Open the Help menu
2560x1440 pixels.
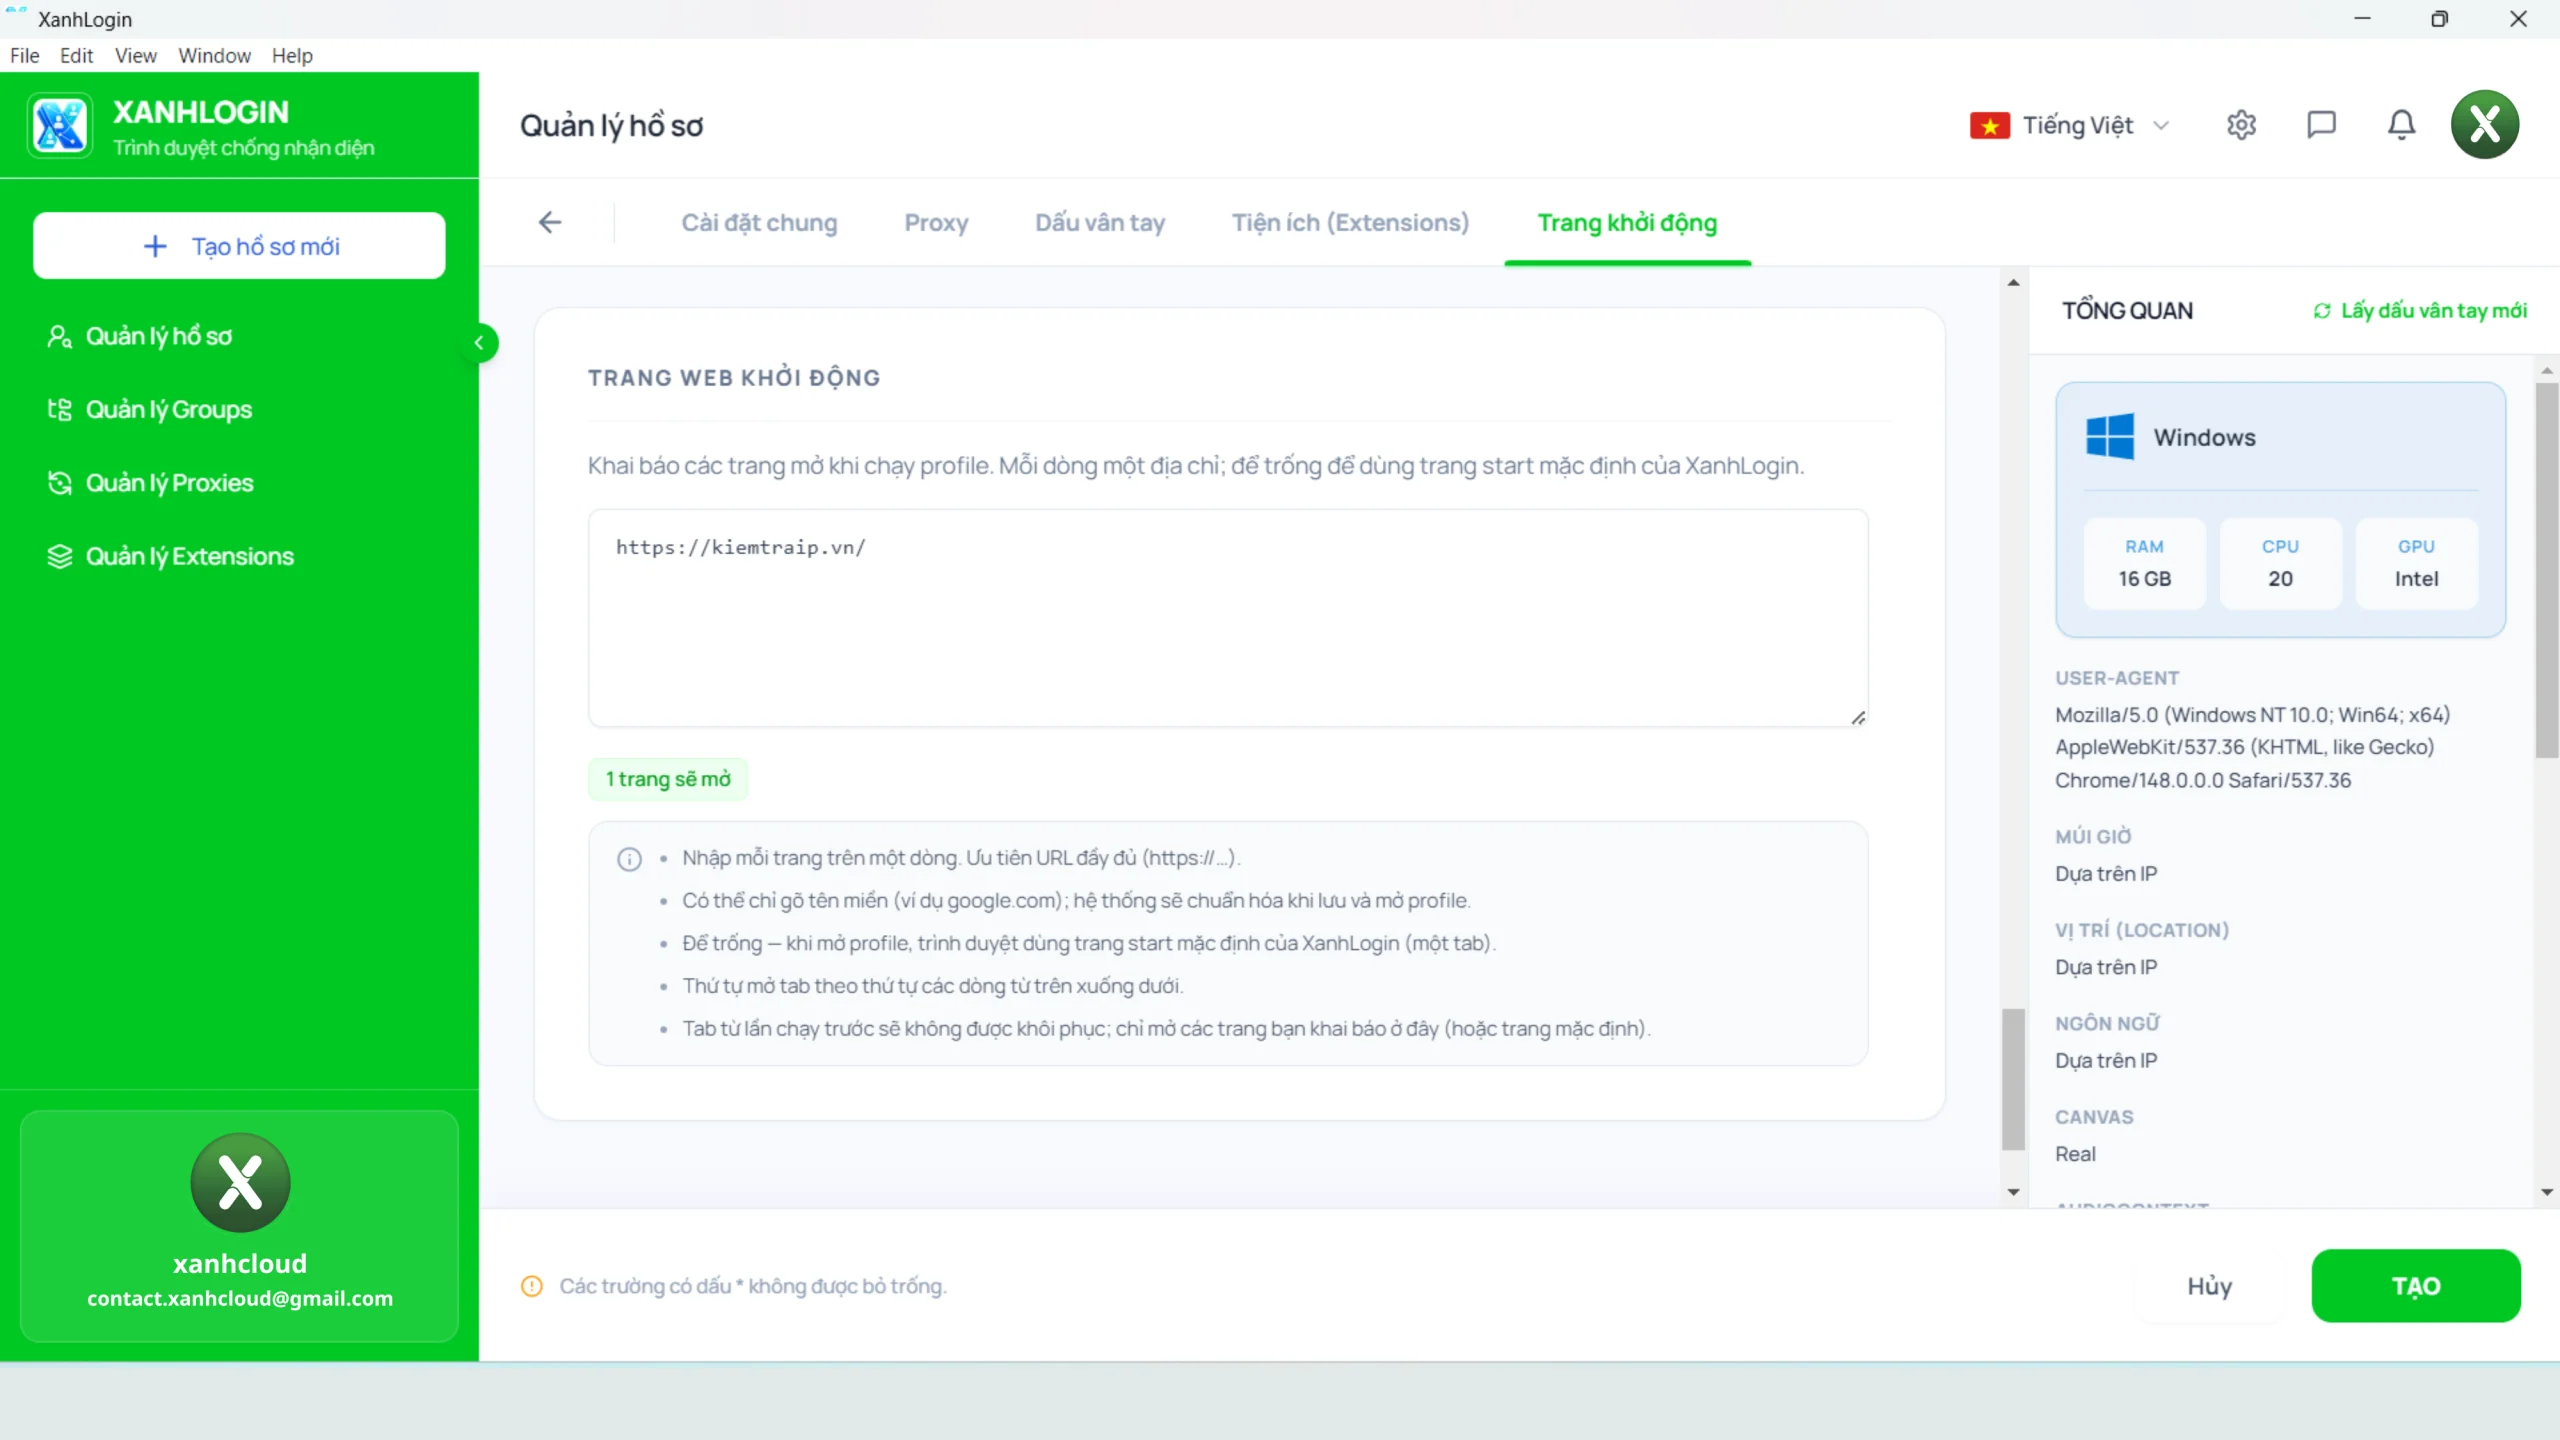pyautogui.click(x=292, y=56)
